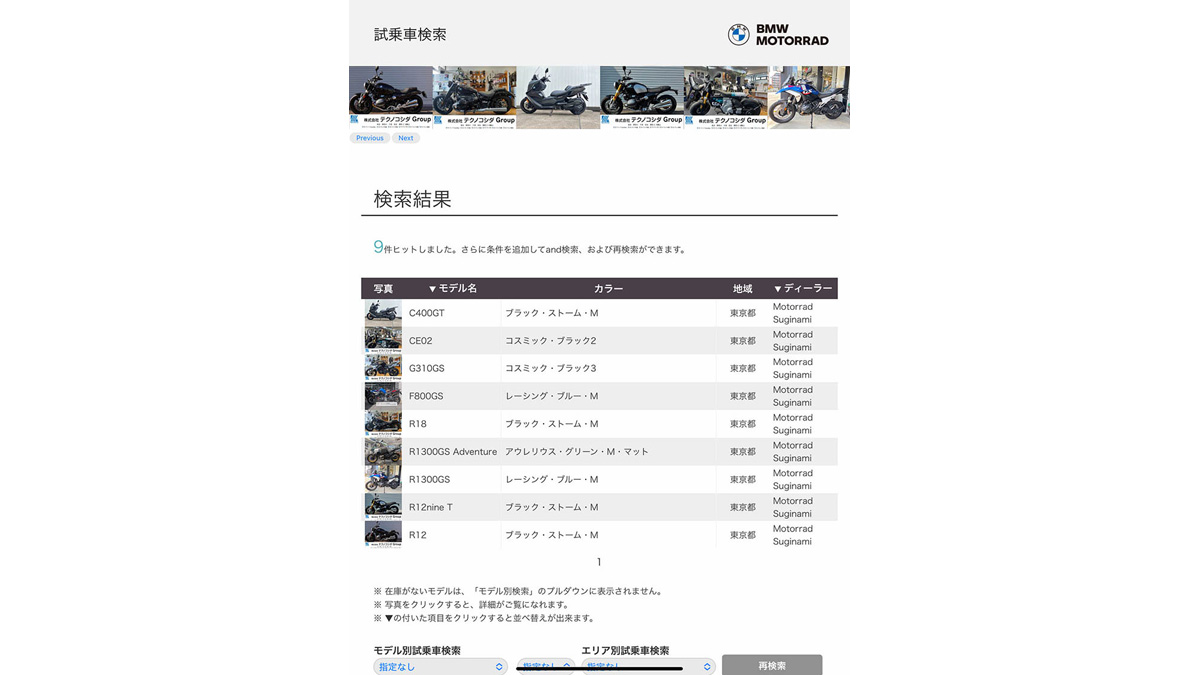Image resolution: width=1200 pixels, height=675 pixels.
Task: Click Motorrad Suginami in the C400GT row
Action: click(x=793, y=313)
